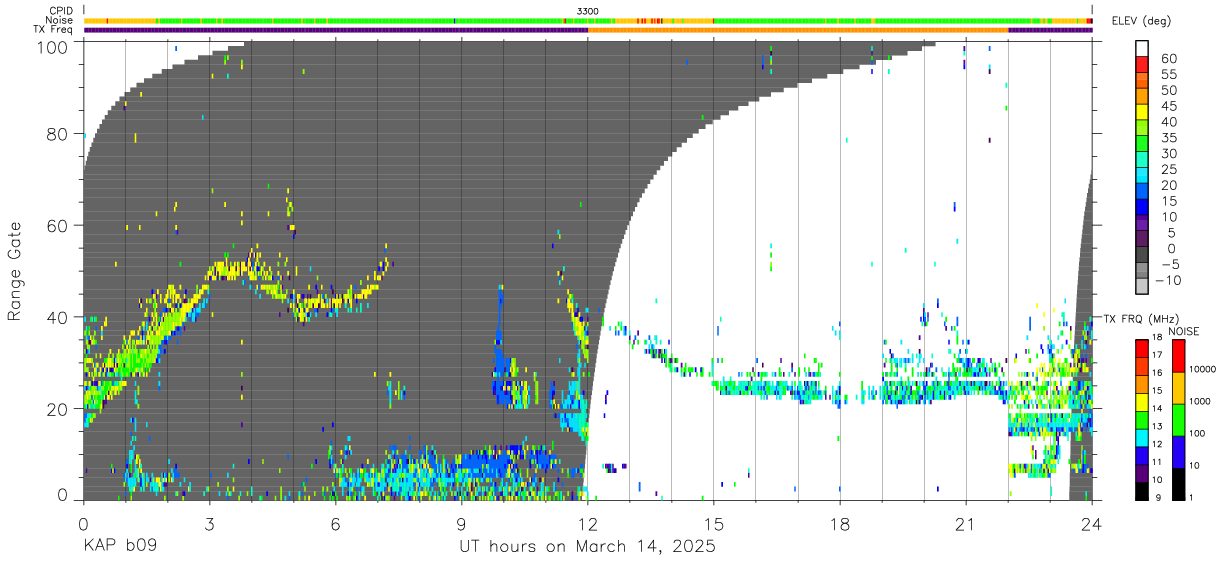The height and width of the screenshot is (567, 1228).
Task: Click the 3 tick label on the UT hours axis
Action: pyautogui.click(x=209, y=524)
